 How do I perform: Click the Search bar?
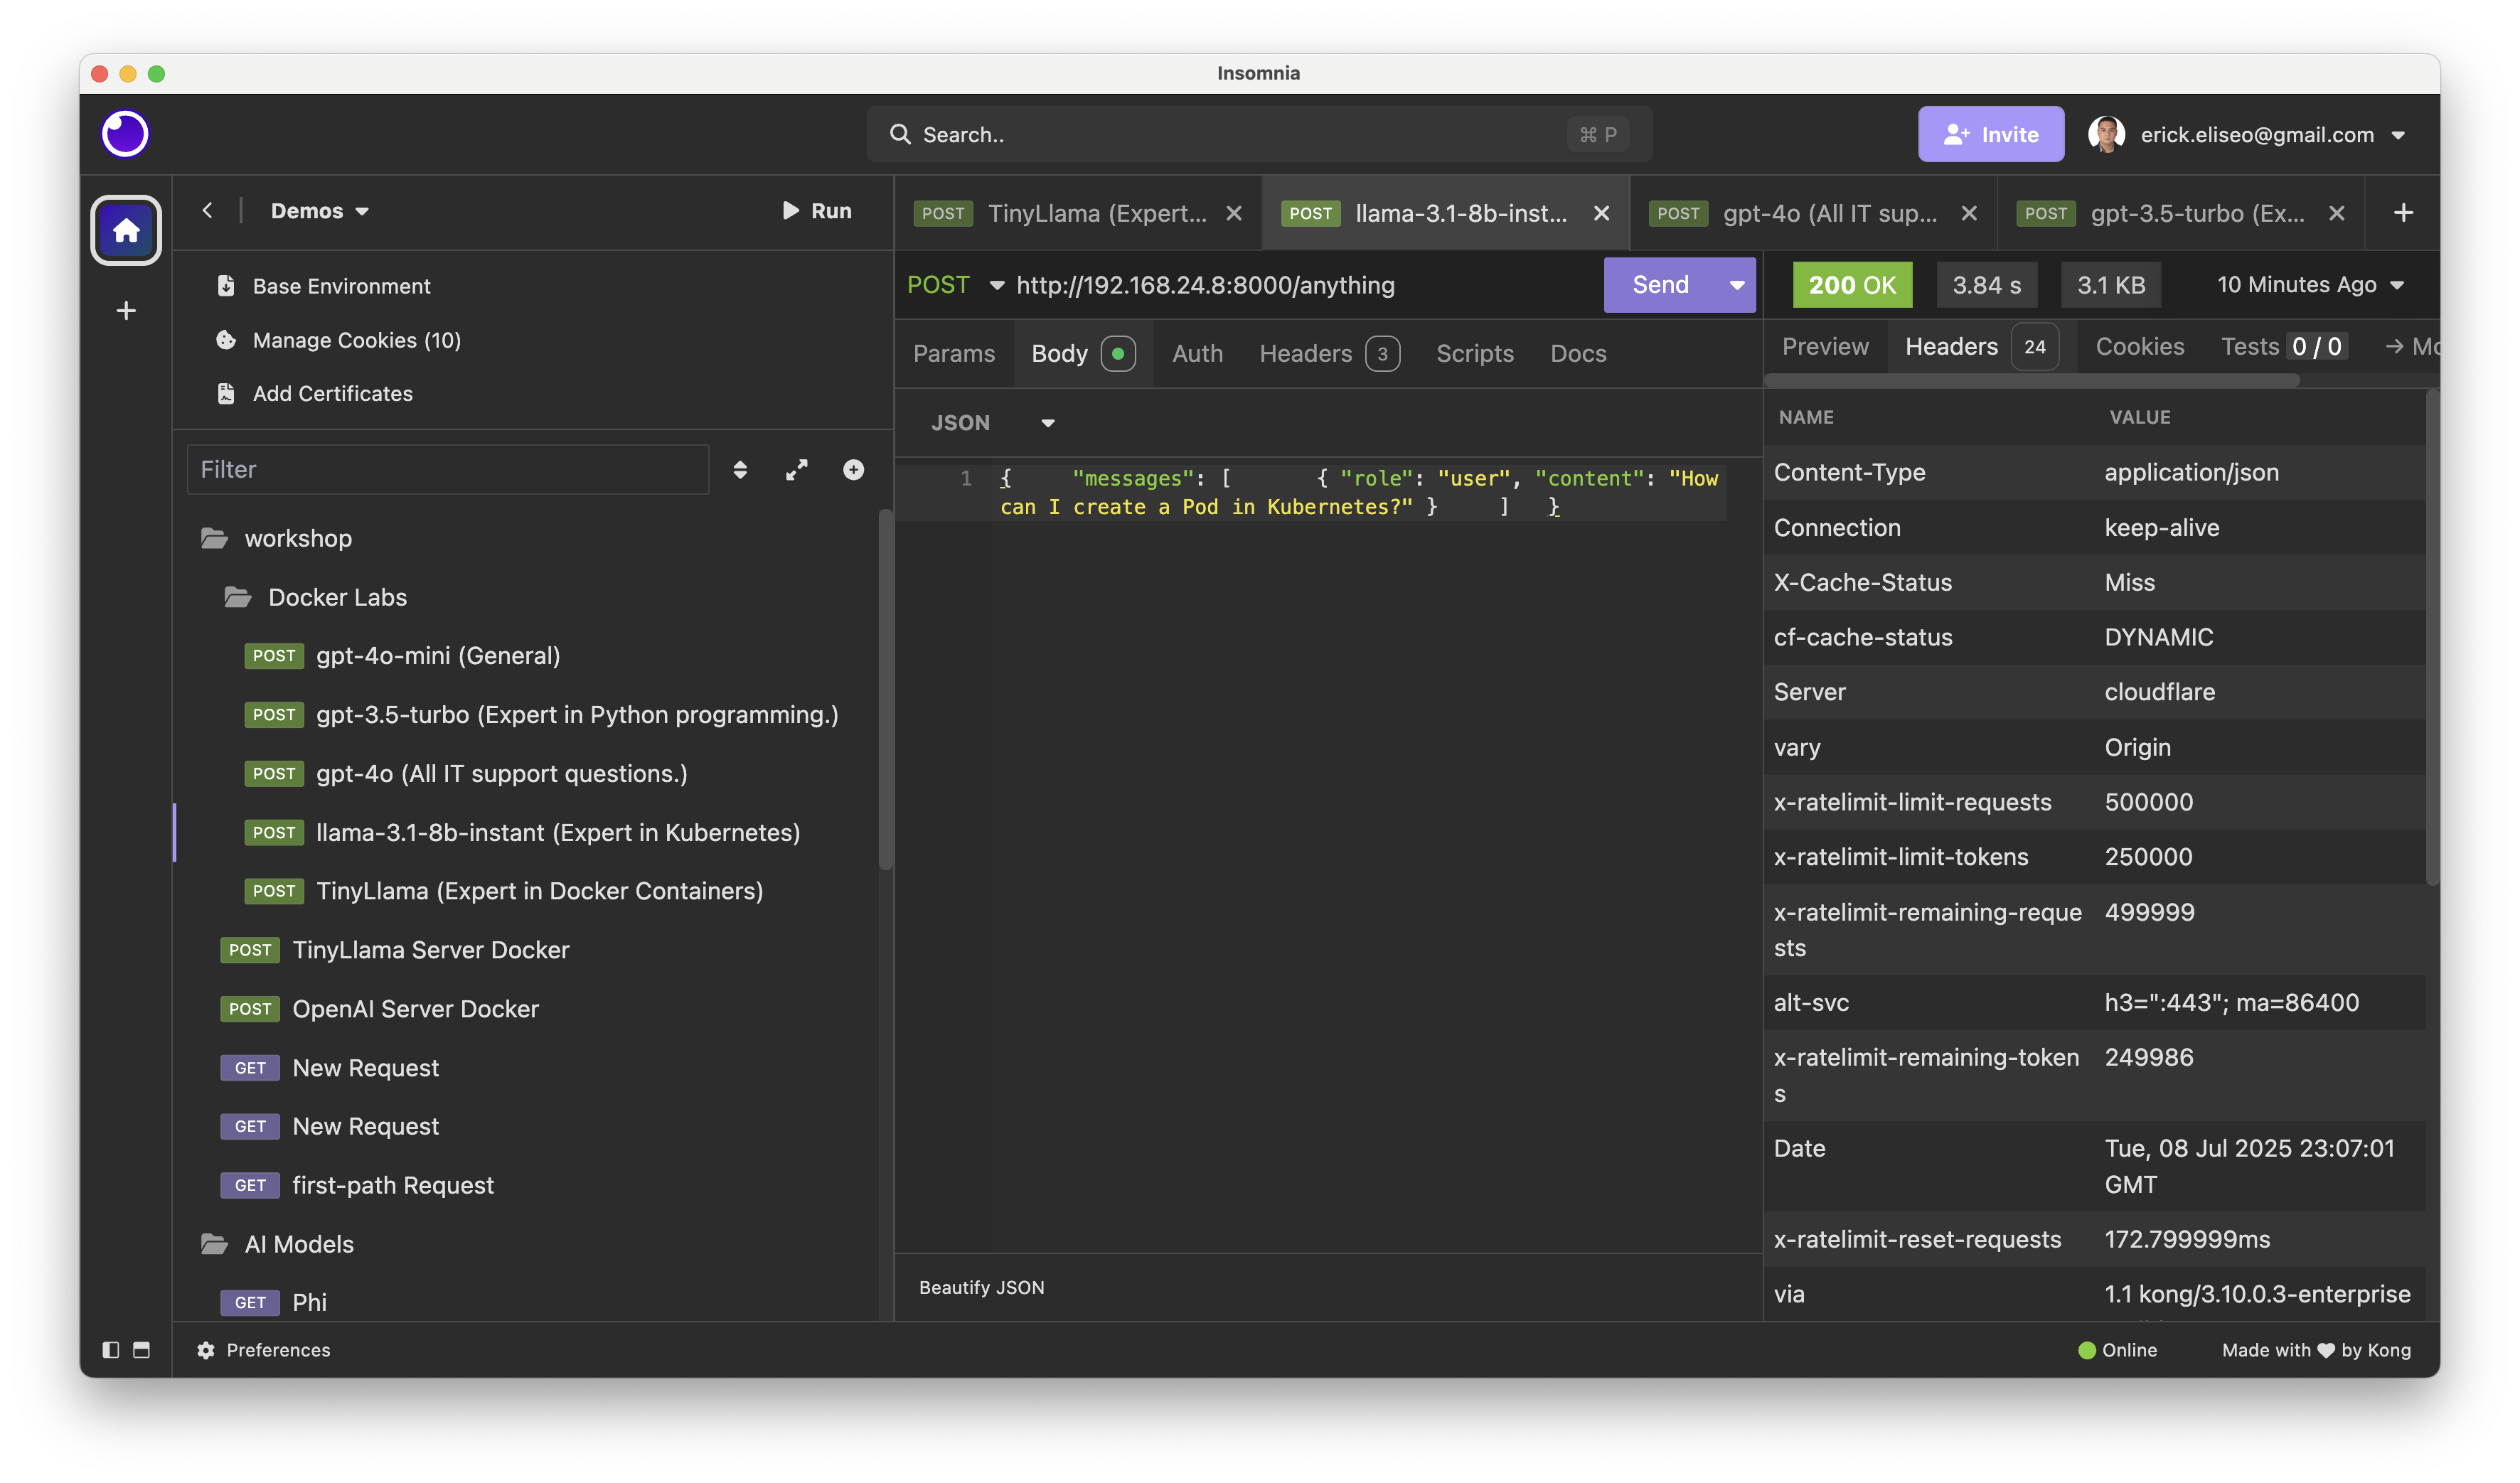(x=1259, y=134)
